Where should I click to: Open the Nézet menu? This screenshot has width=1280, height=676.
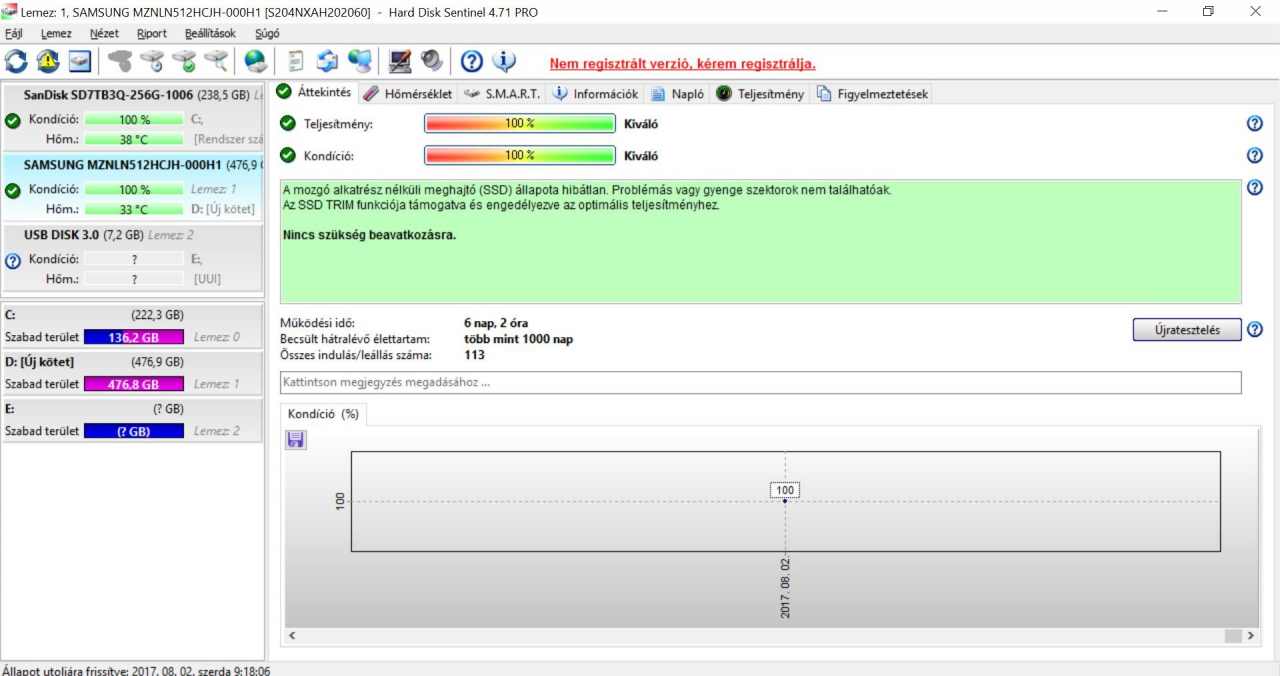point(104,33)
